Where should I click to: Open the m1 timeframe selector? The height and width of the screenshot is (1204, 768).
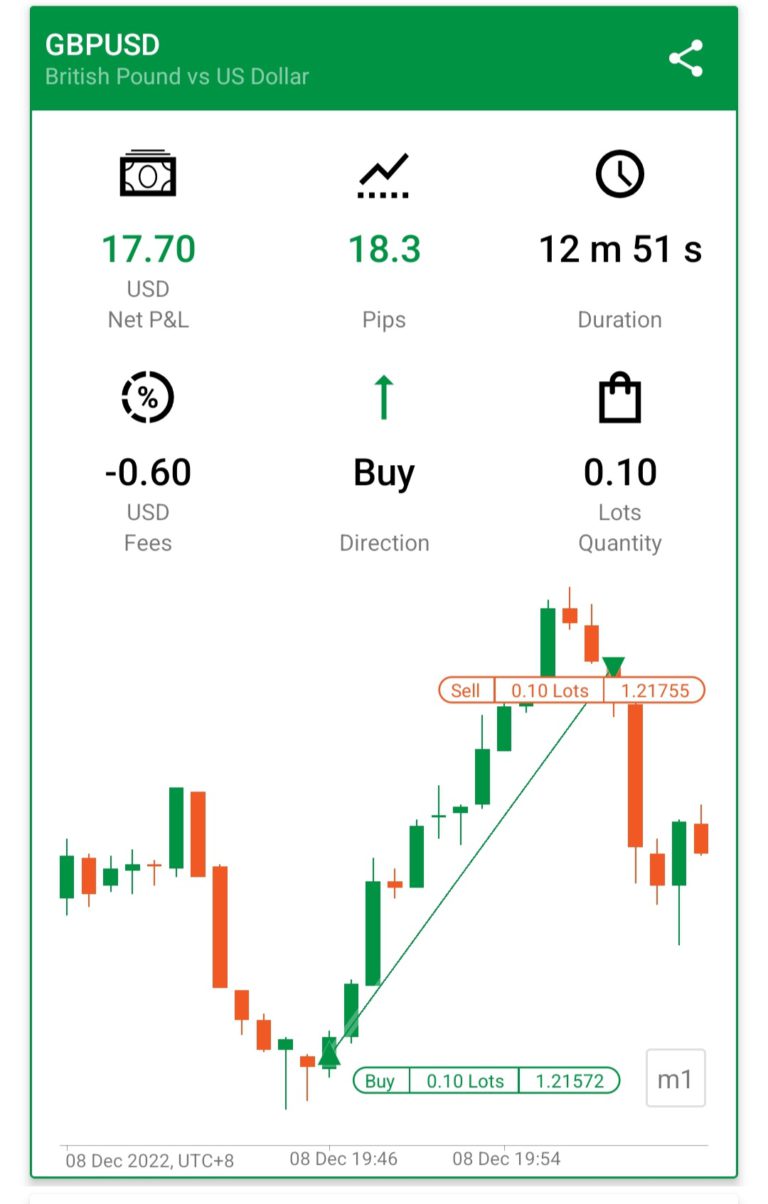[676, 1079]
